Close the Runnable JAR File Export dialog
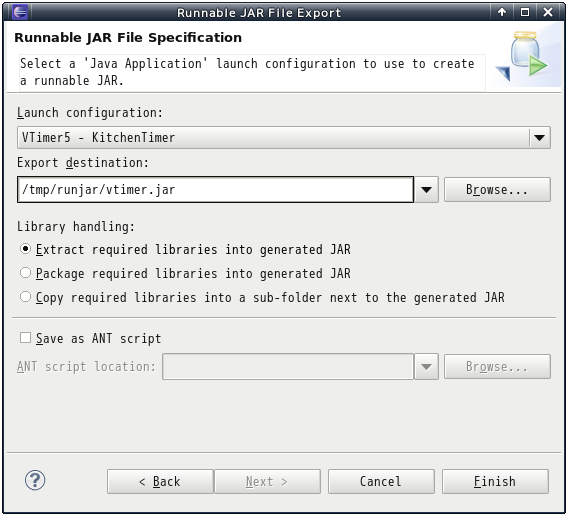 pyautogui.click(x=548, y=12)
